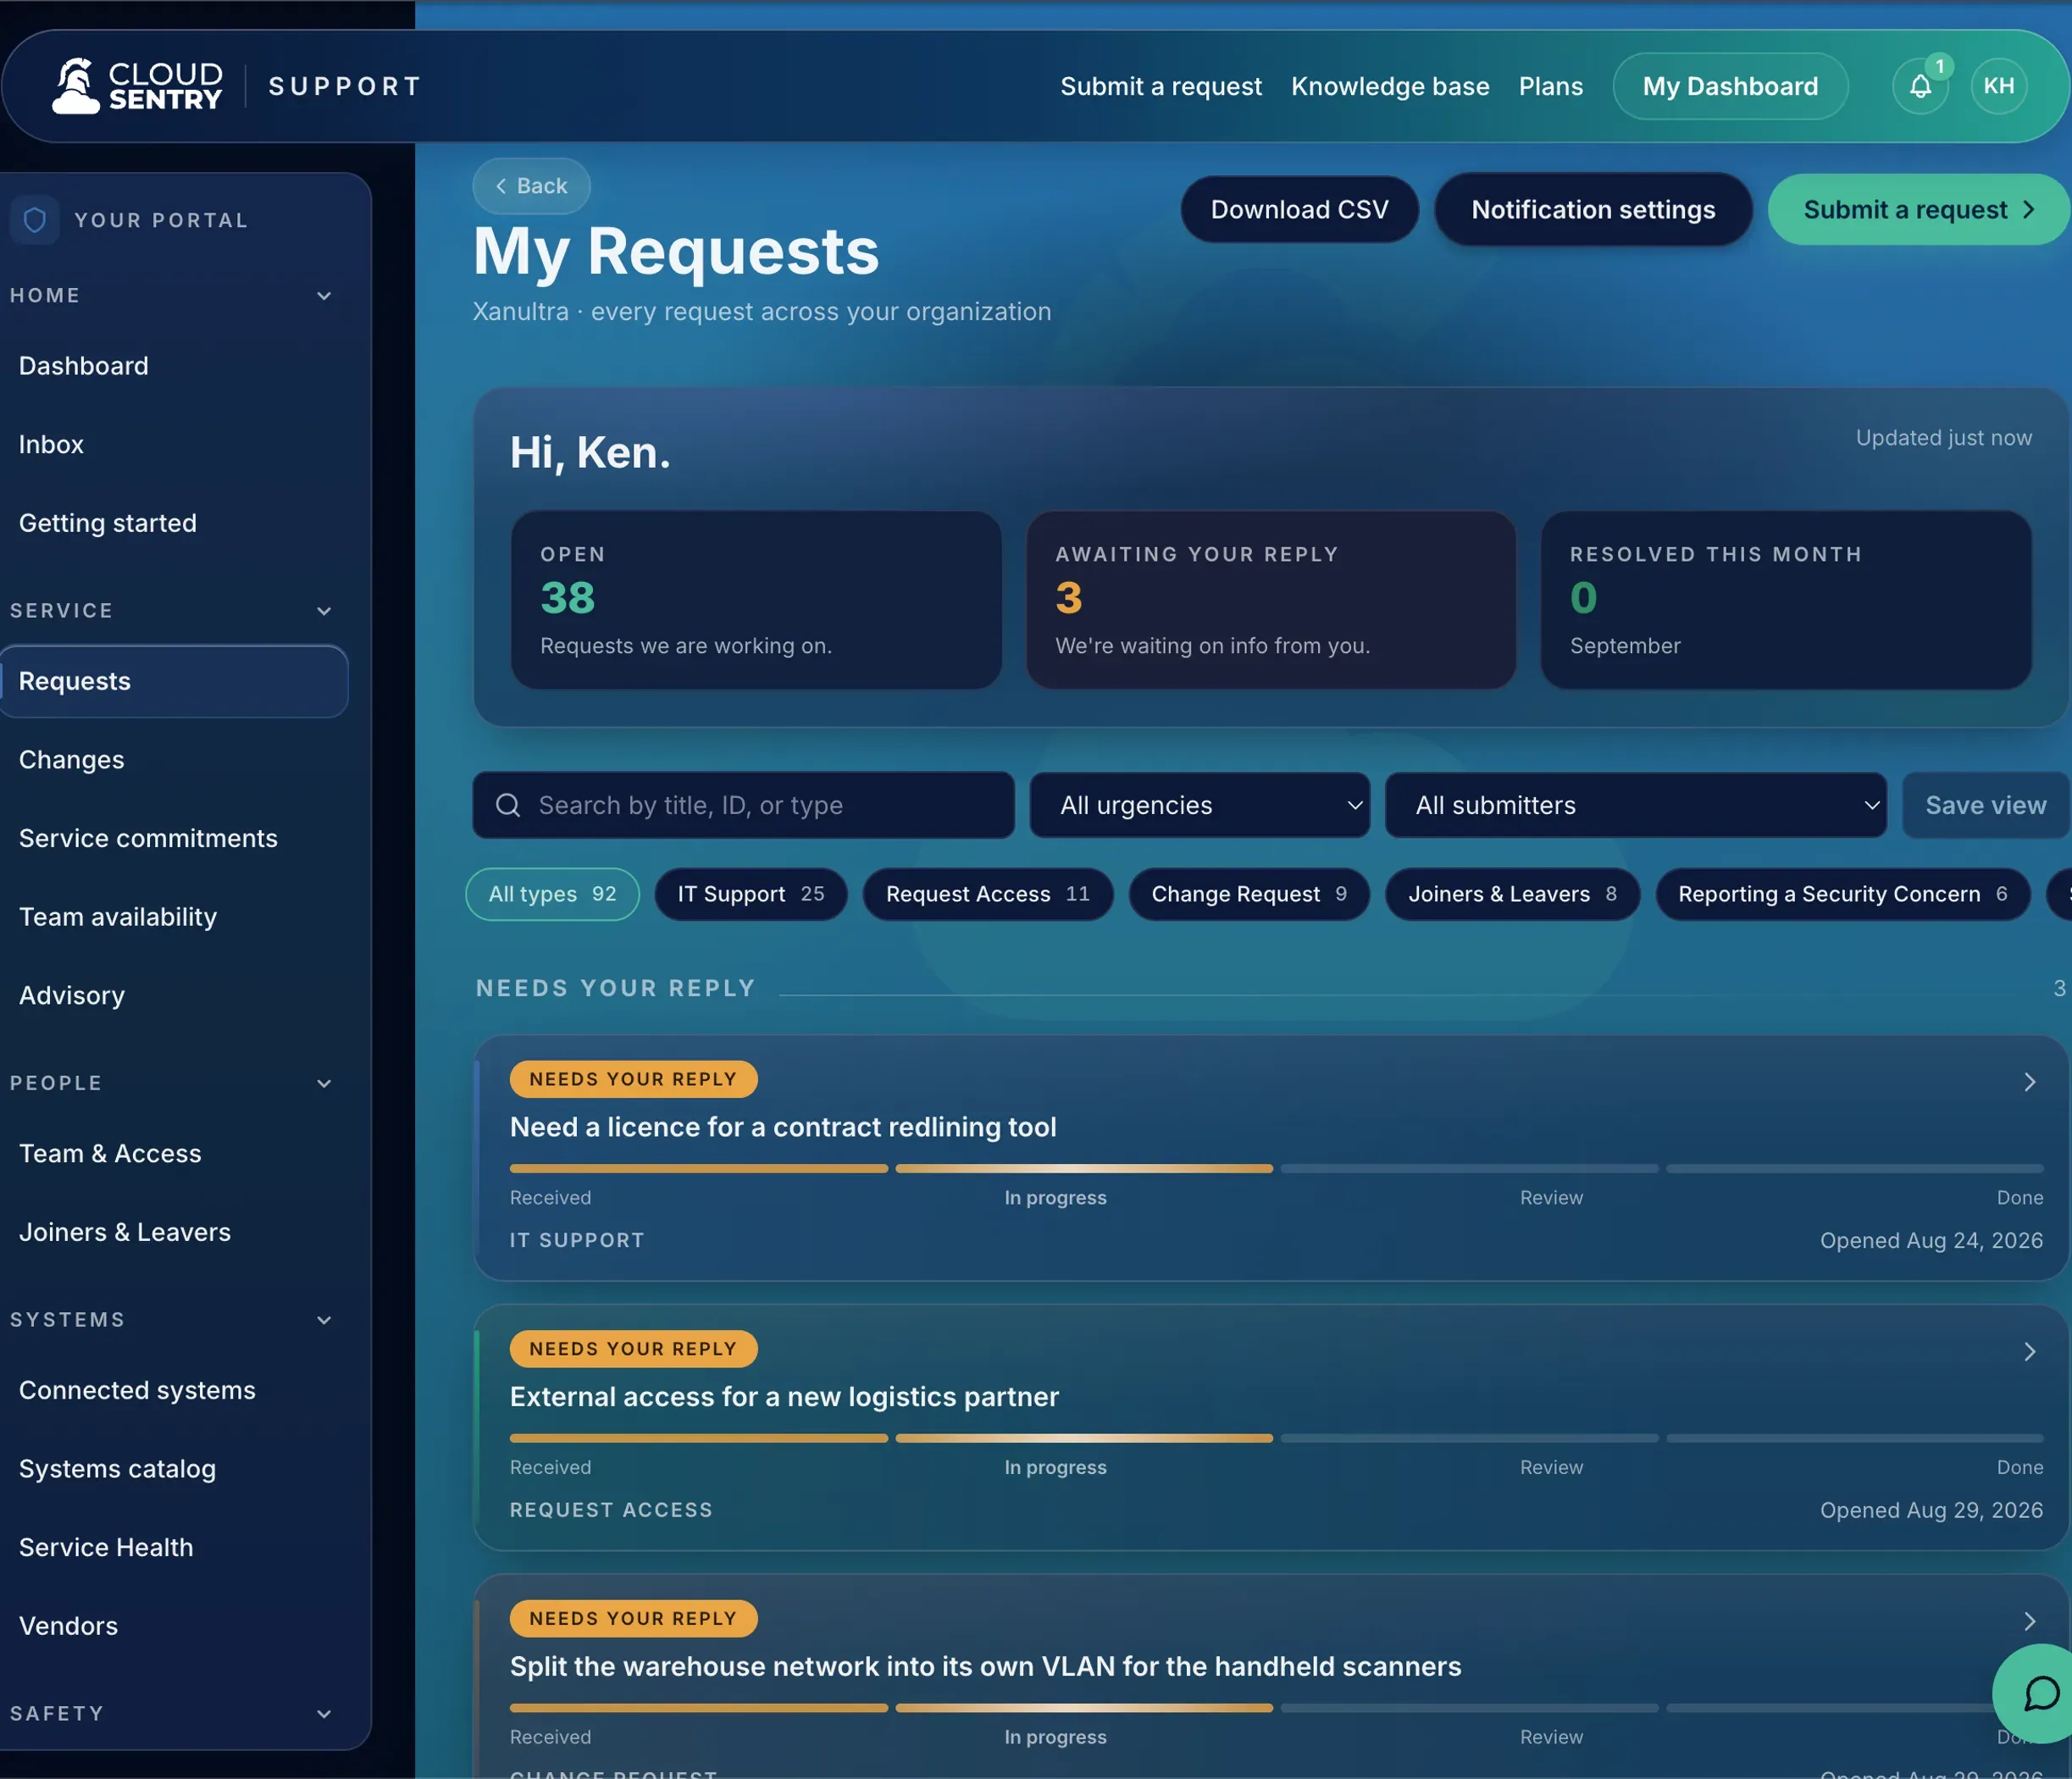2072x1779 pixels.
Task: Filter by All types chip
Action: coord(552,894)
